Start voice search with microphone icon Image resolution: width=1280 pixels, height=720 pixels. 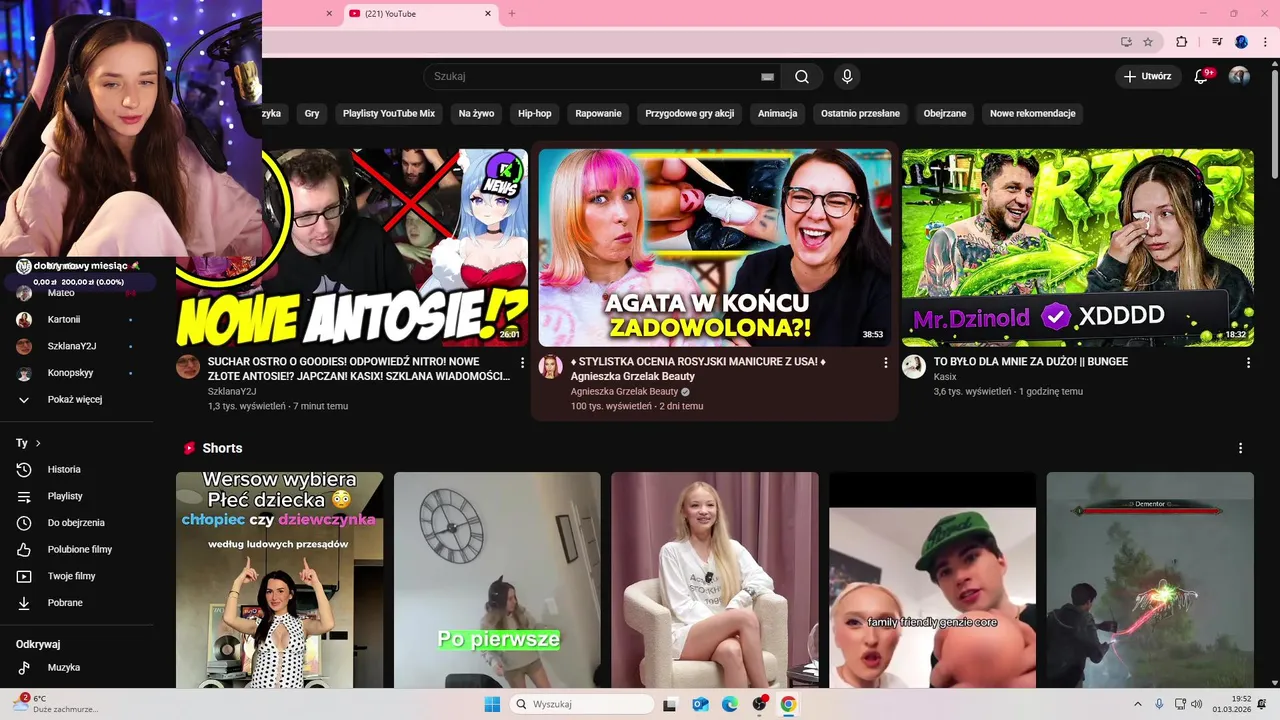pos(847,76)
